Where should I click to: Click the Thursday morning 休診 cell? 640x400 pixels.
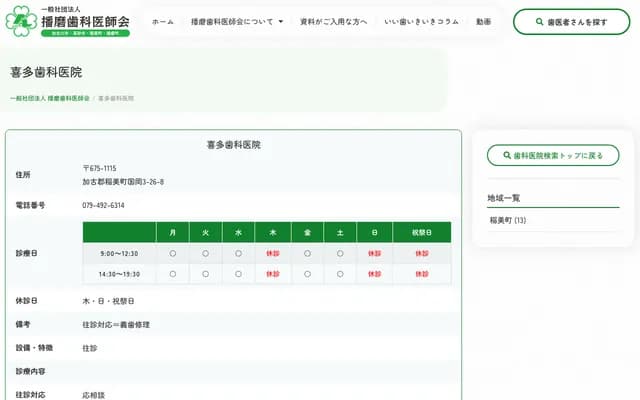[x=273, y=253]
